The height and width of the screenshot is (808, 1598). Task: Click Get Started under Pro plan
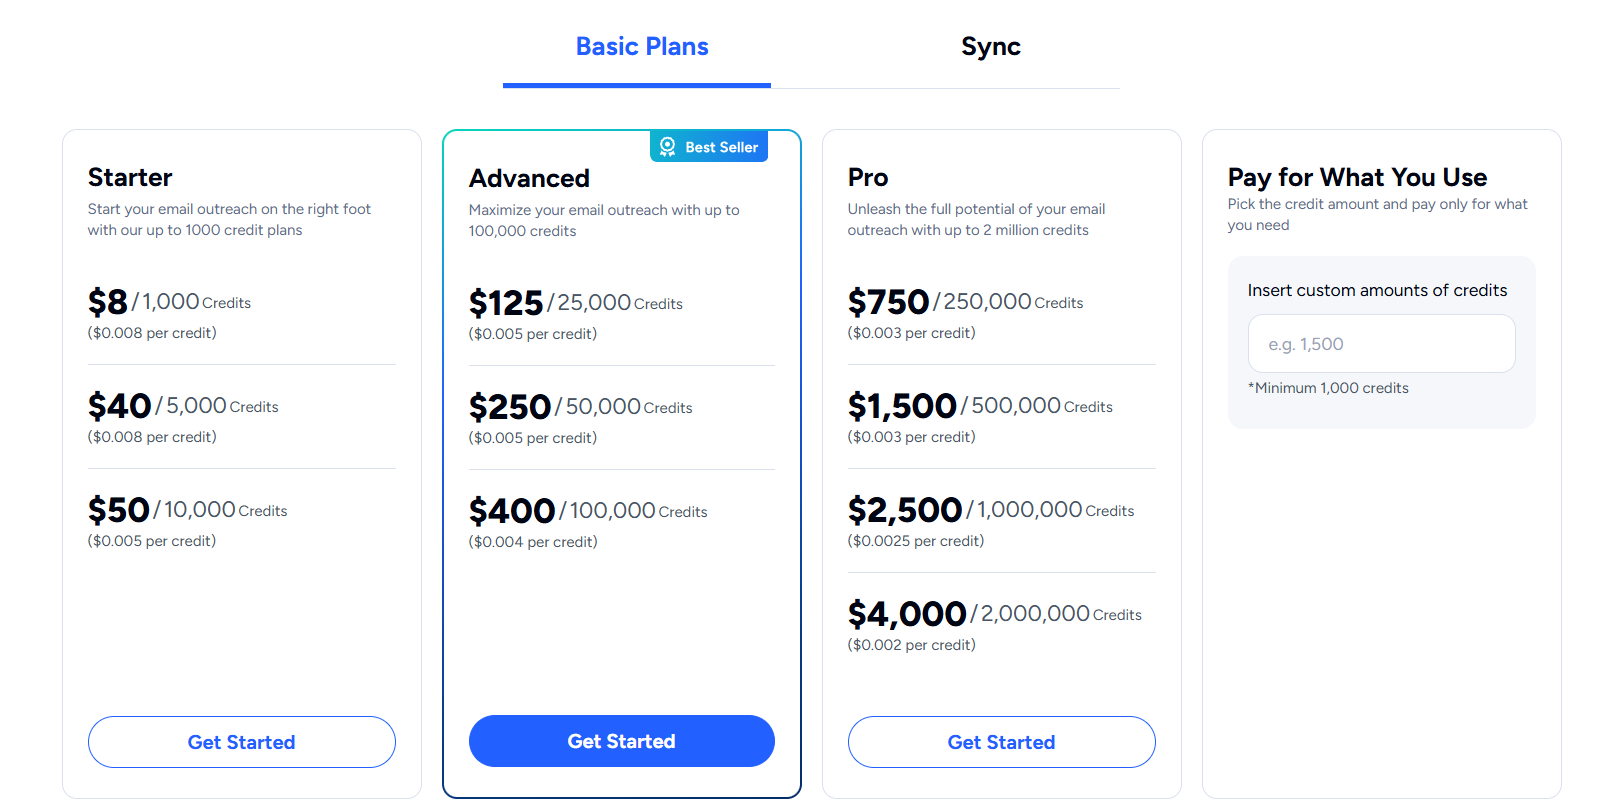click(x=1001, y=742)
